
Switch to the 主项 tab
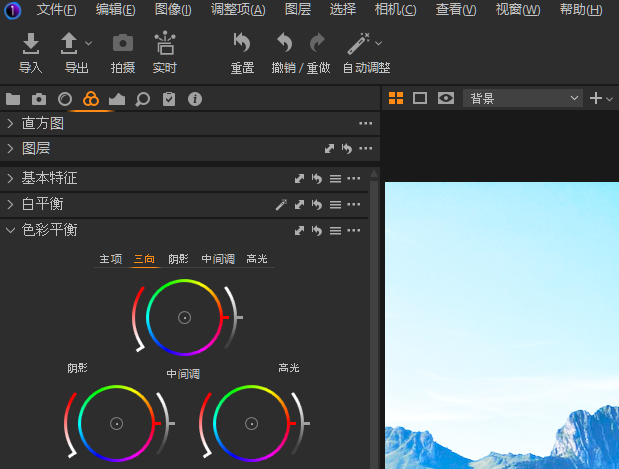coord(111,259)
